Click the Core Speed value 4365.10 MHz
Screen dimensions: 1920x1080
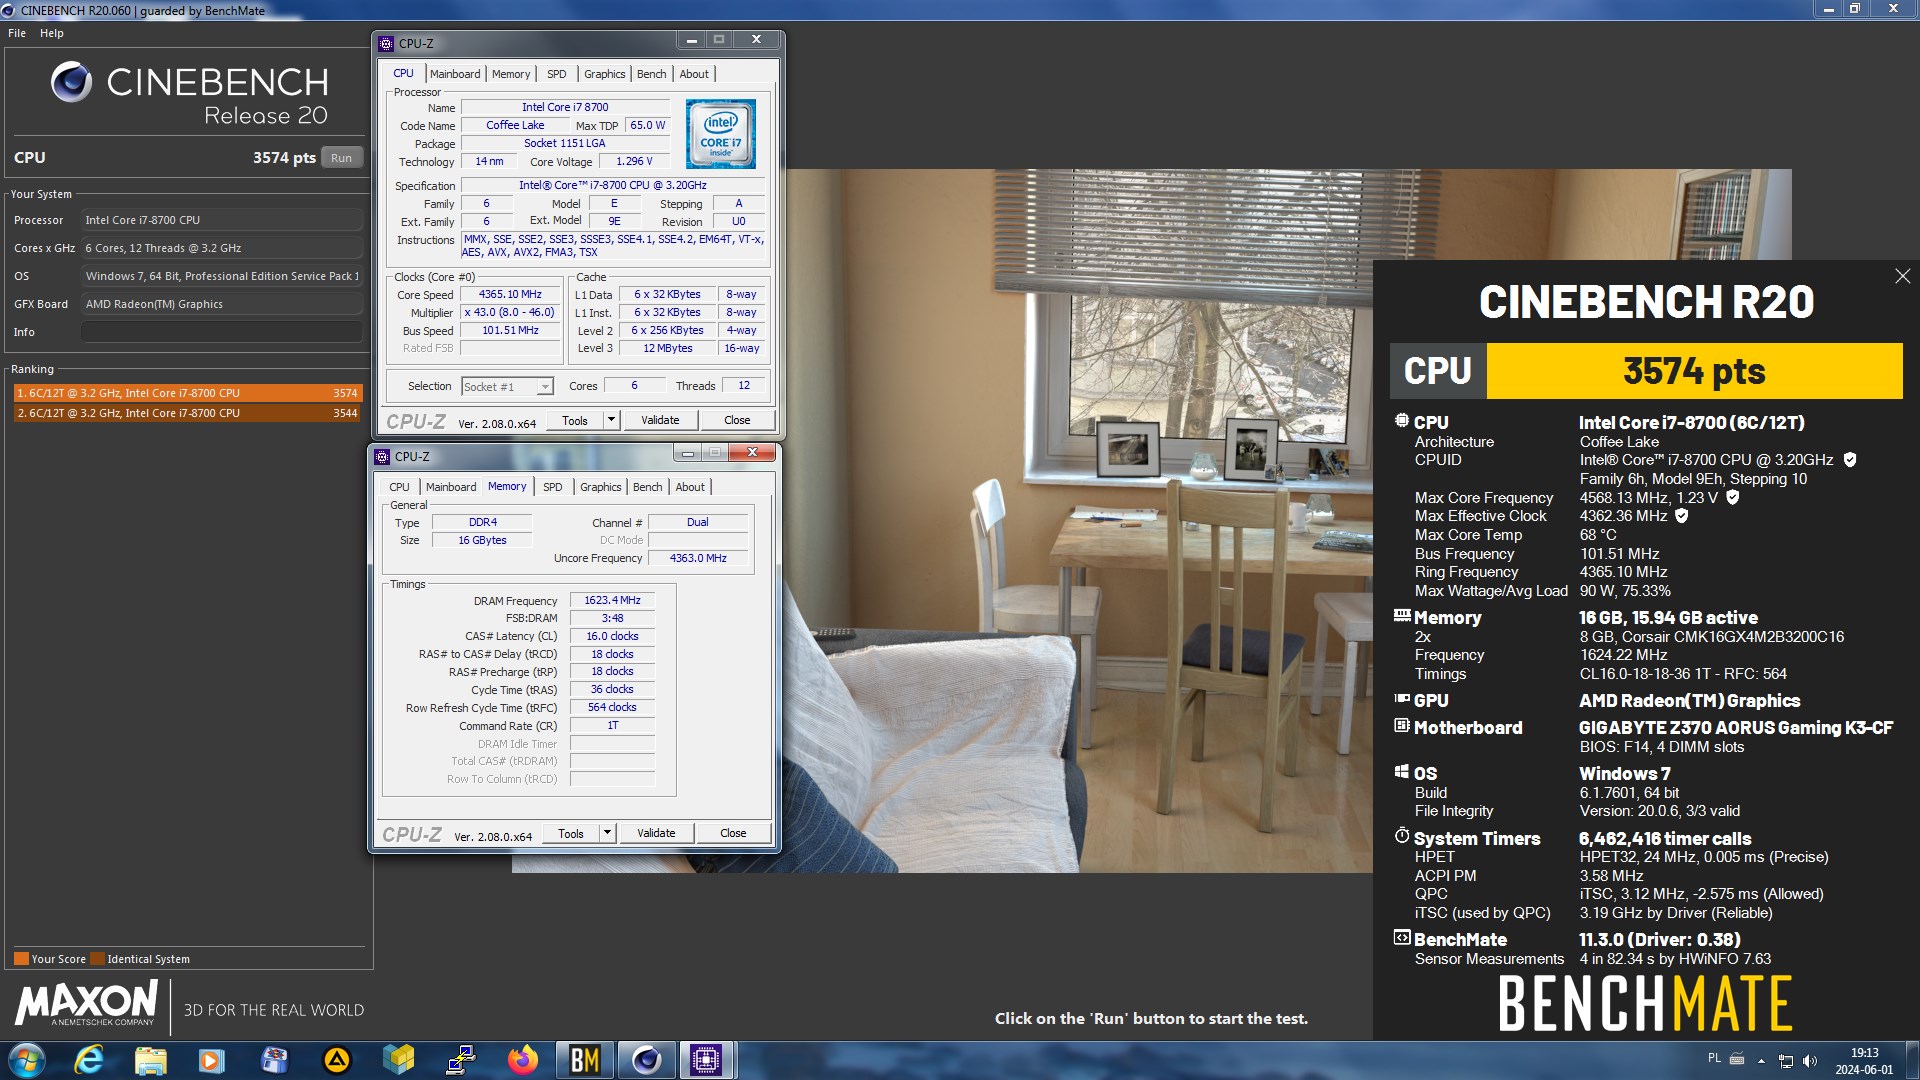pyautogui.click(x=510, y=295)
